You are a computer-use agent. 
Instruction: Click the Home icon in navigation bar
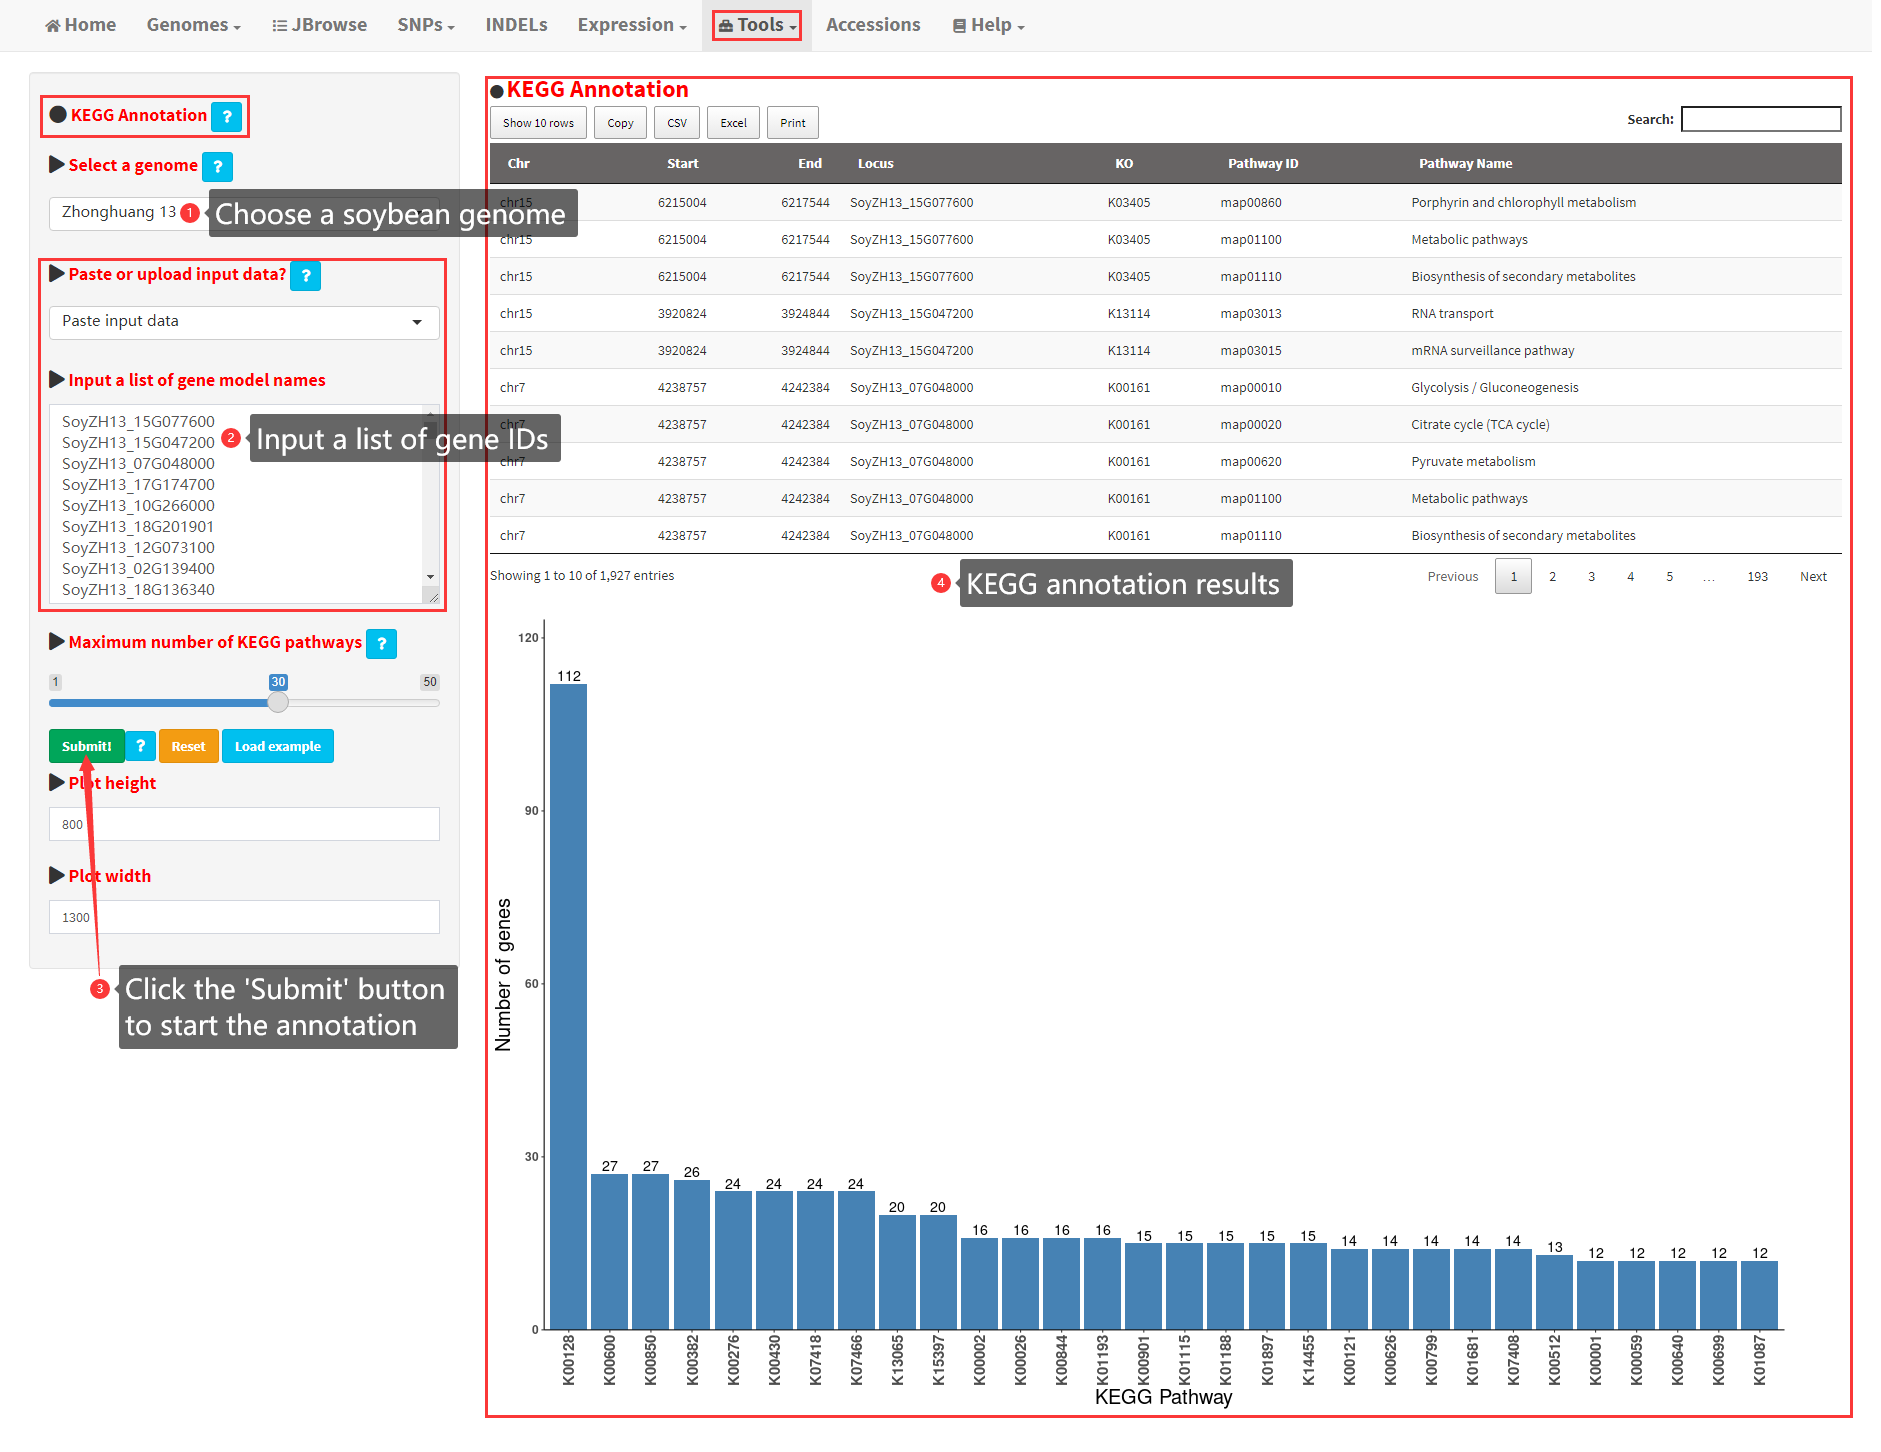tap(53, 26)
